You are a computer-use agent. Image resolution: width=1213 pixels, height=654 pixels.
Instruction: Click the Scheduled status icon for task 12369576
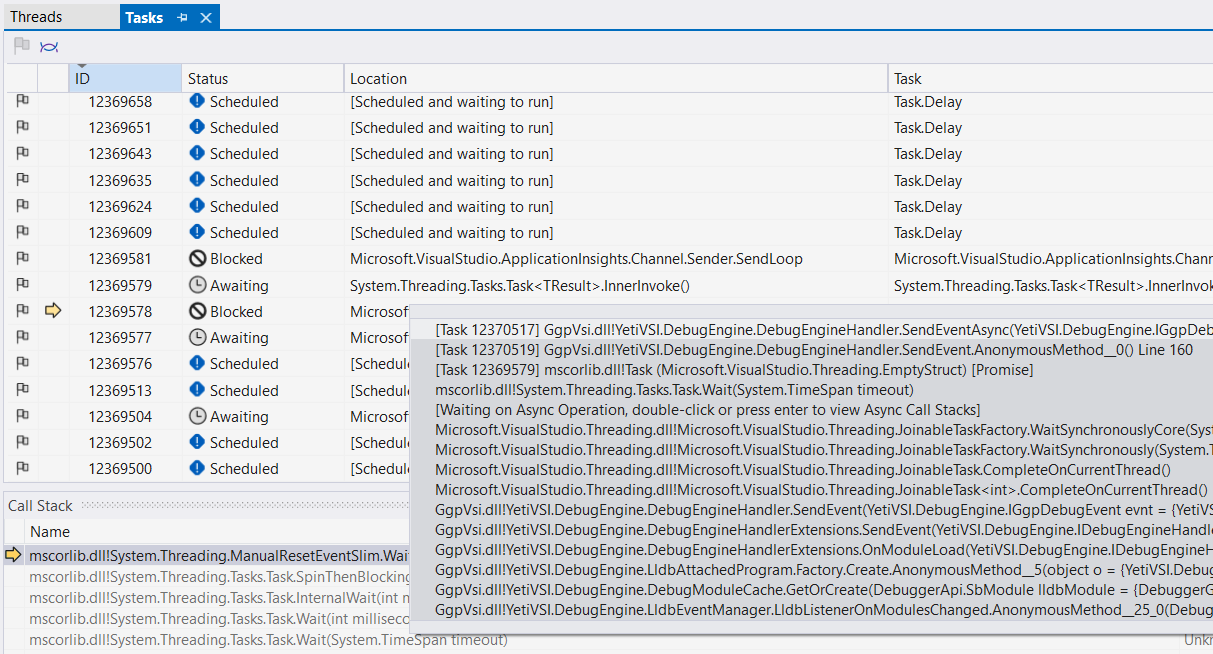197,363
